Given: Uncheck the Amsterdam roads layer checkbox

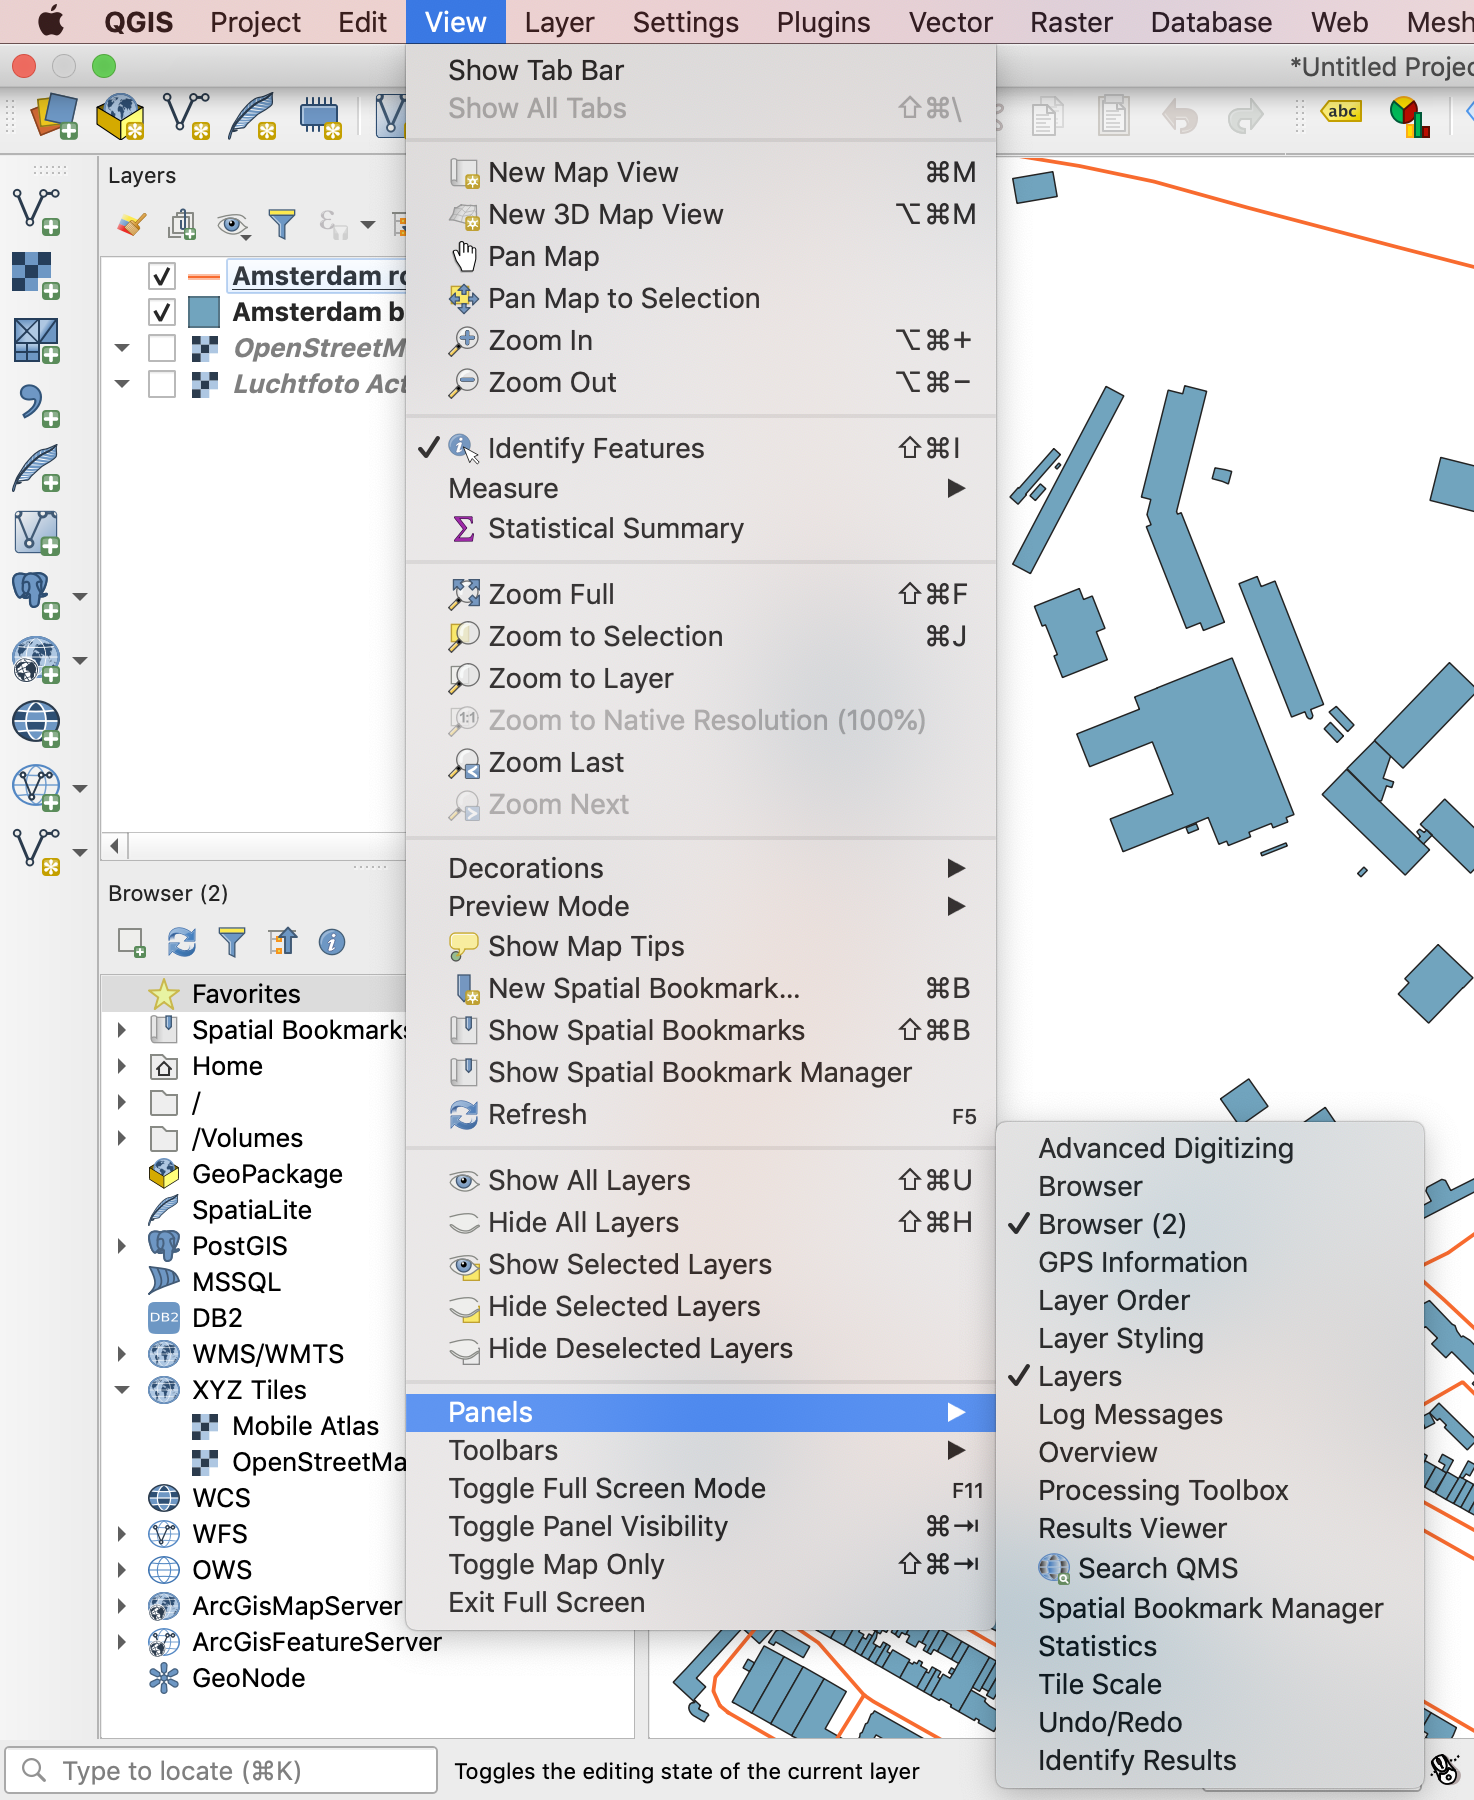Looking at the screenshot, I should coord(162,276).
